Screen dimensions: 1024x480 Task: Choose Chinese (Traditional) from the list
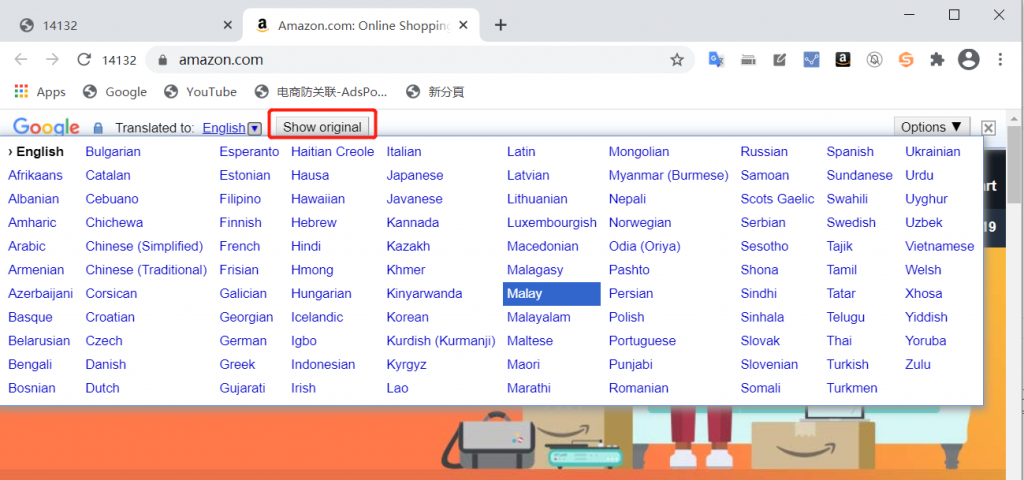[x=146, y=270]
